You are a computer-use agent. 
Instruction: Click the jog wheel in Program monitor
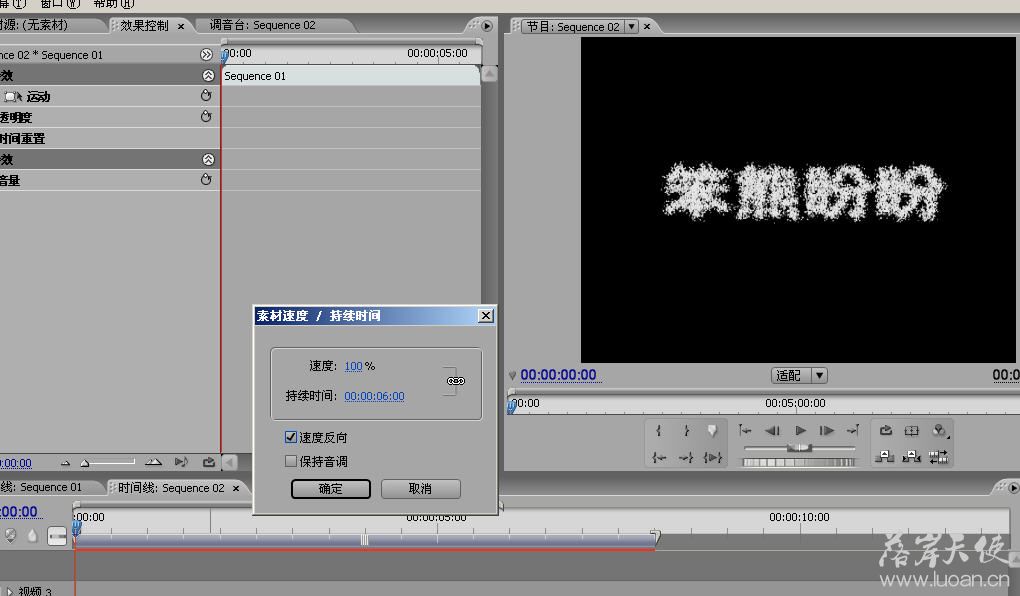(x=799, y=463)
